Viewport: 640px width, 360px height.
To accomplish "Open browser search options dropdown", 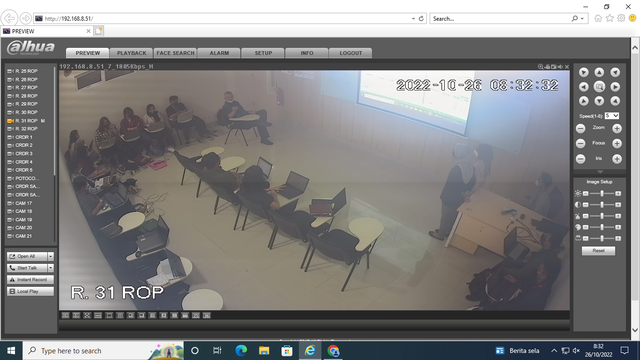I will click(582, 19).
